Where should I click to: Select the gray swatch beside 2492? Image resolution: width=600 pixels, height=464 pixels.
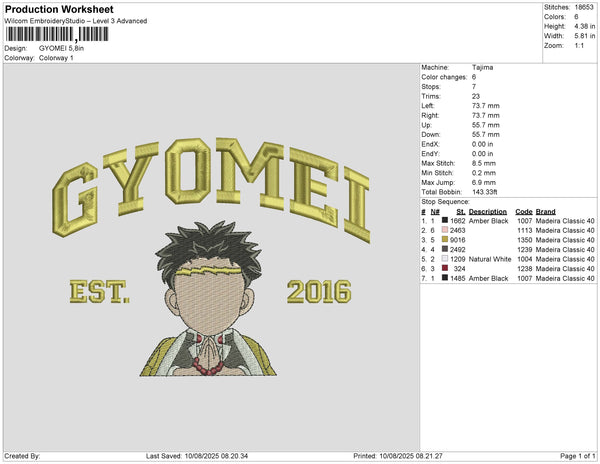pyautogui.click(x=445, y=249)
